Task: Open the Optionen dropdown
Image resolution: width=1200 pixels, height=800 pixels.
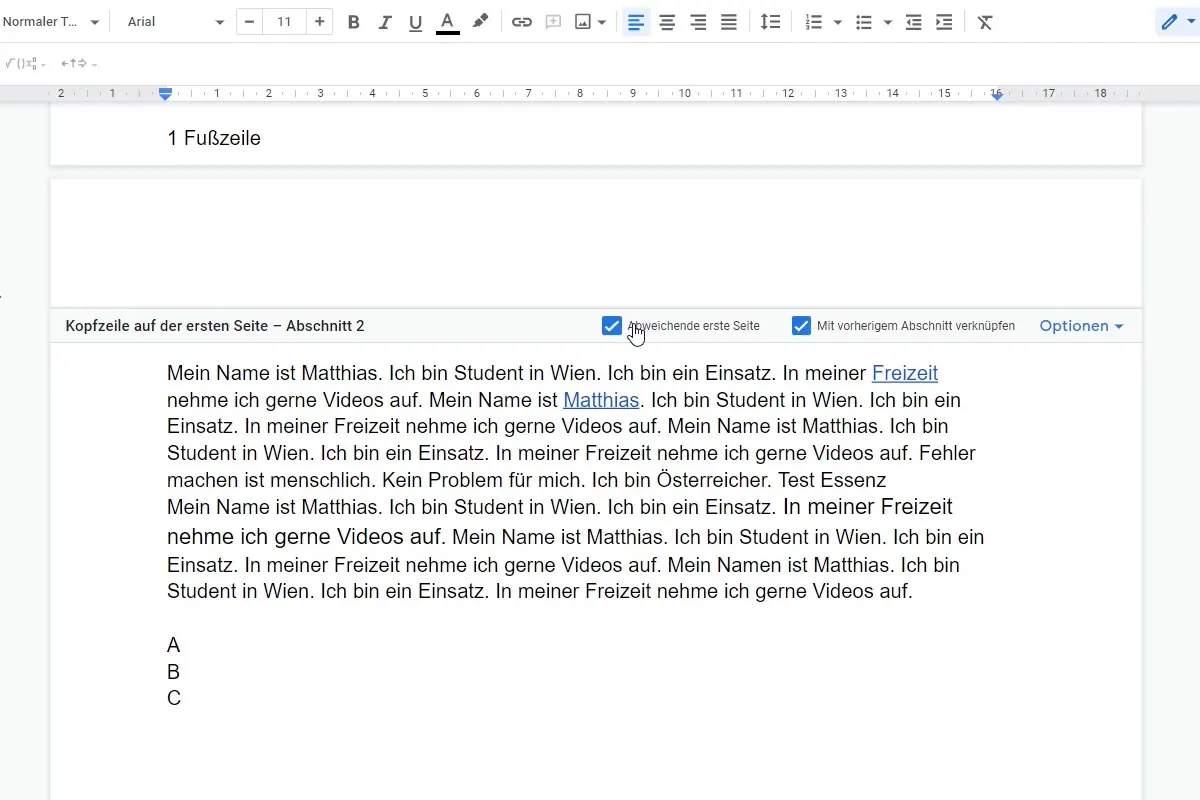Action: (1081, 326)
